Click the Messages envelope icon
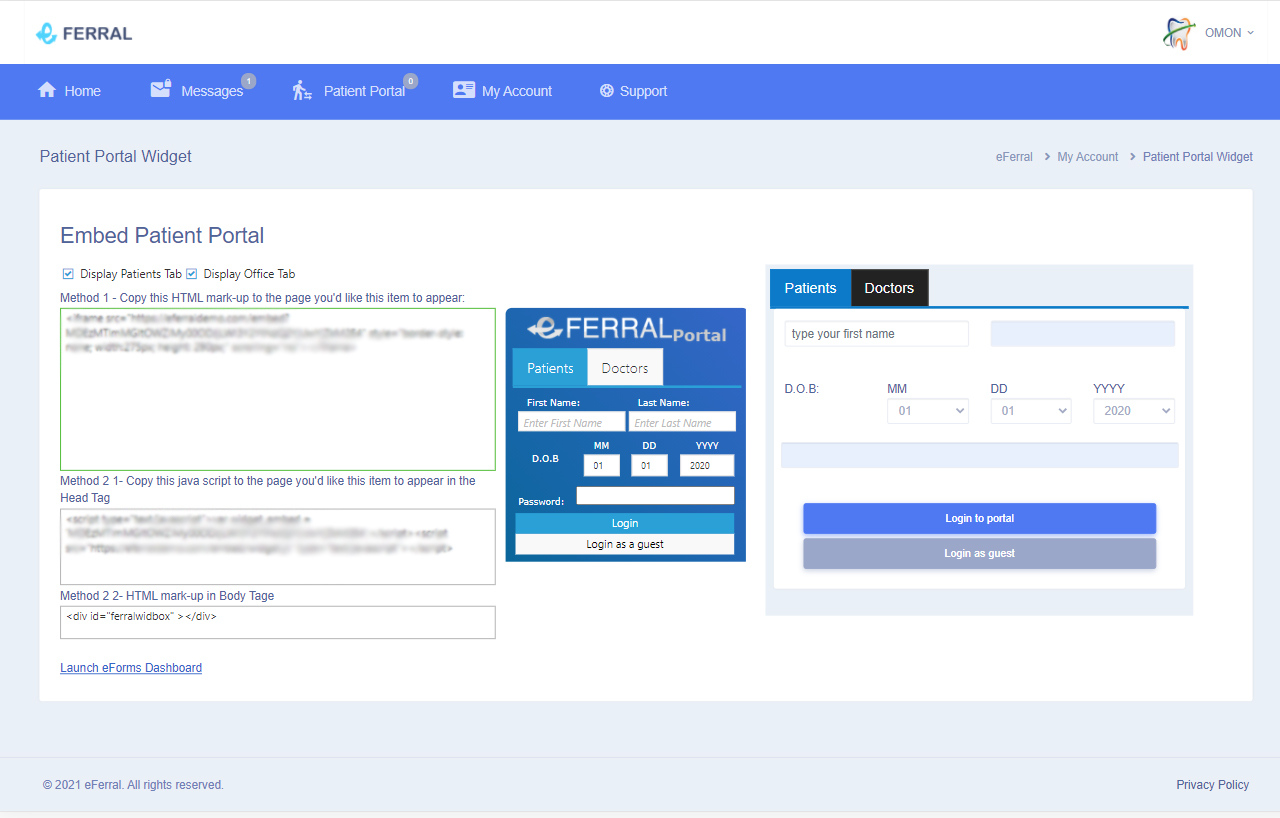This screenshot has width=1280, height=818. point(161,90)
